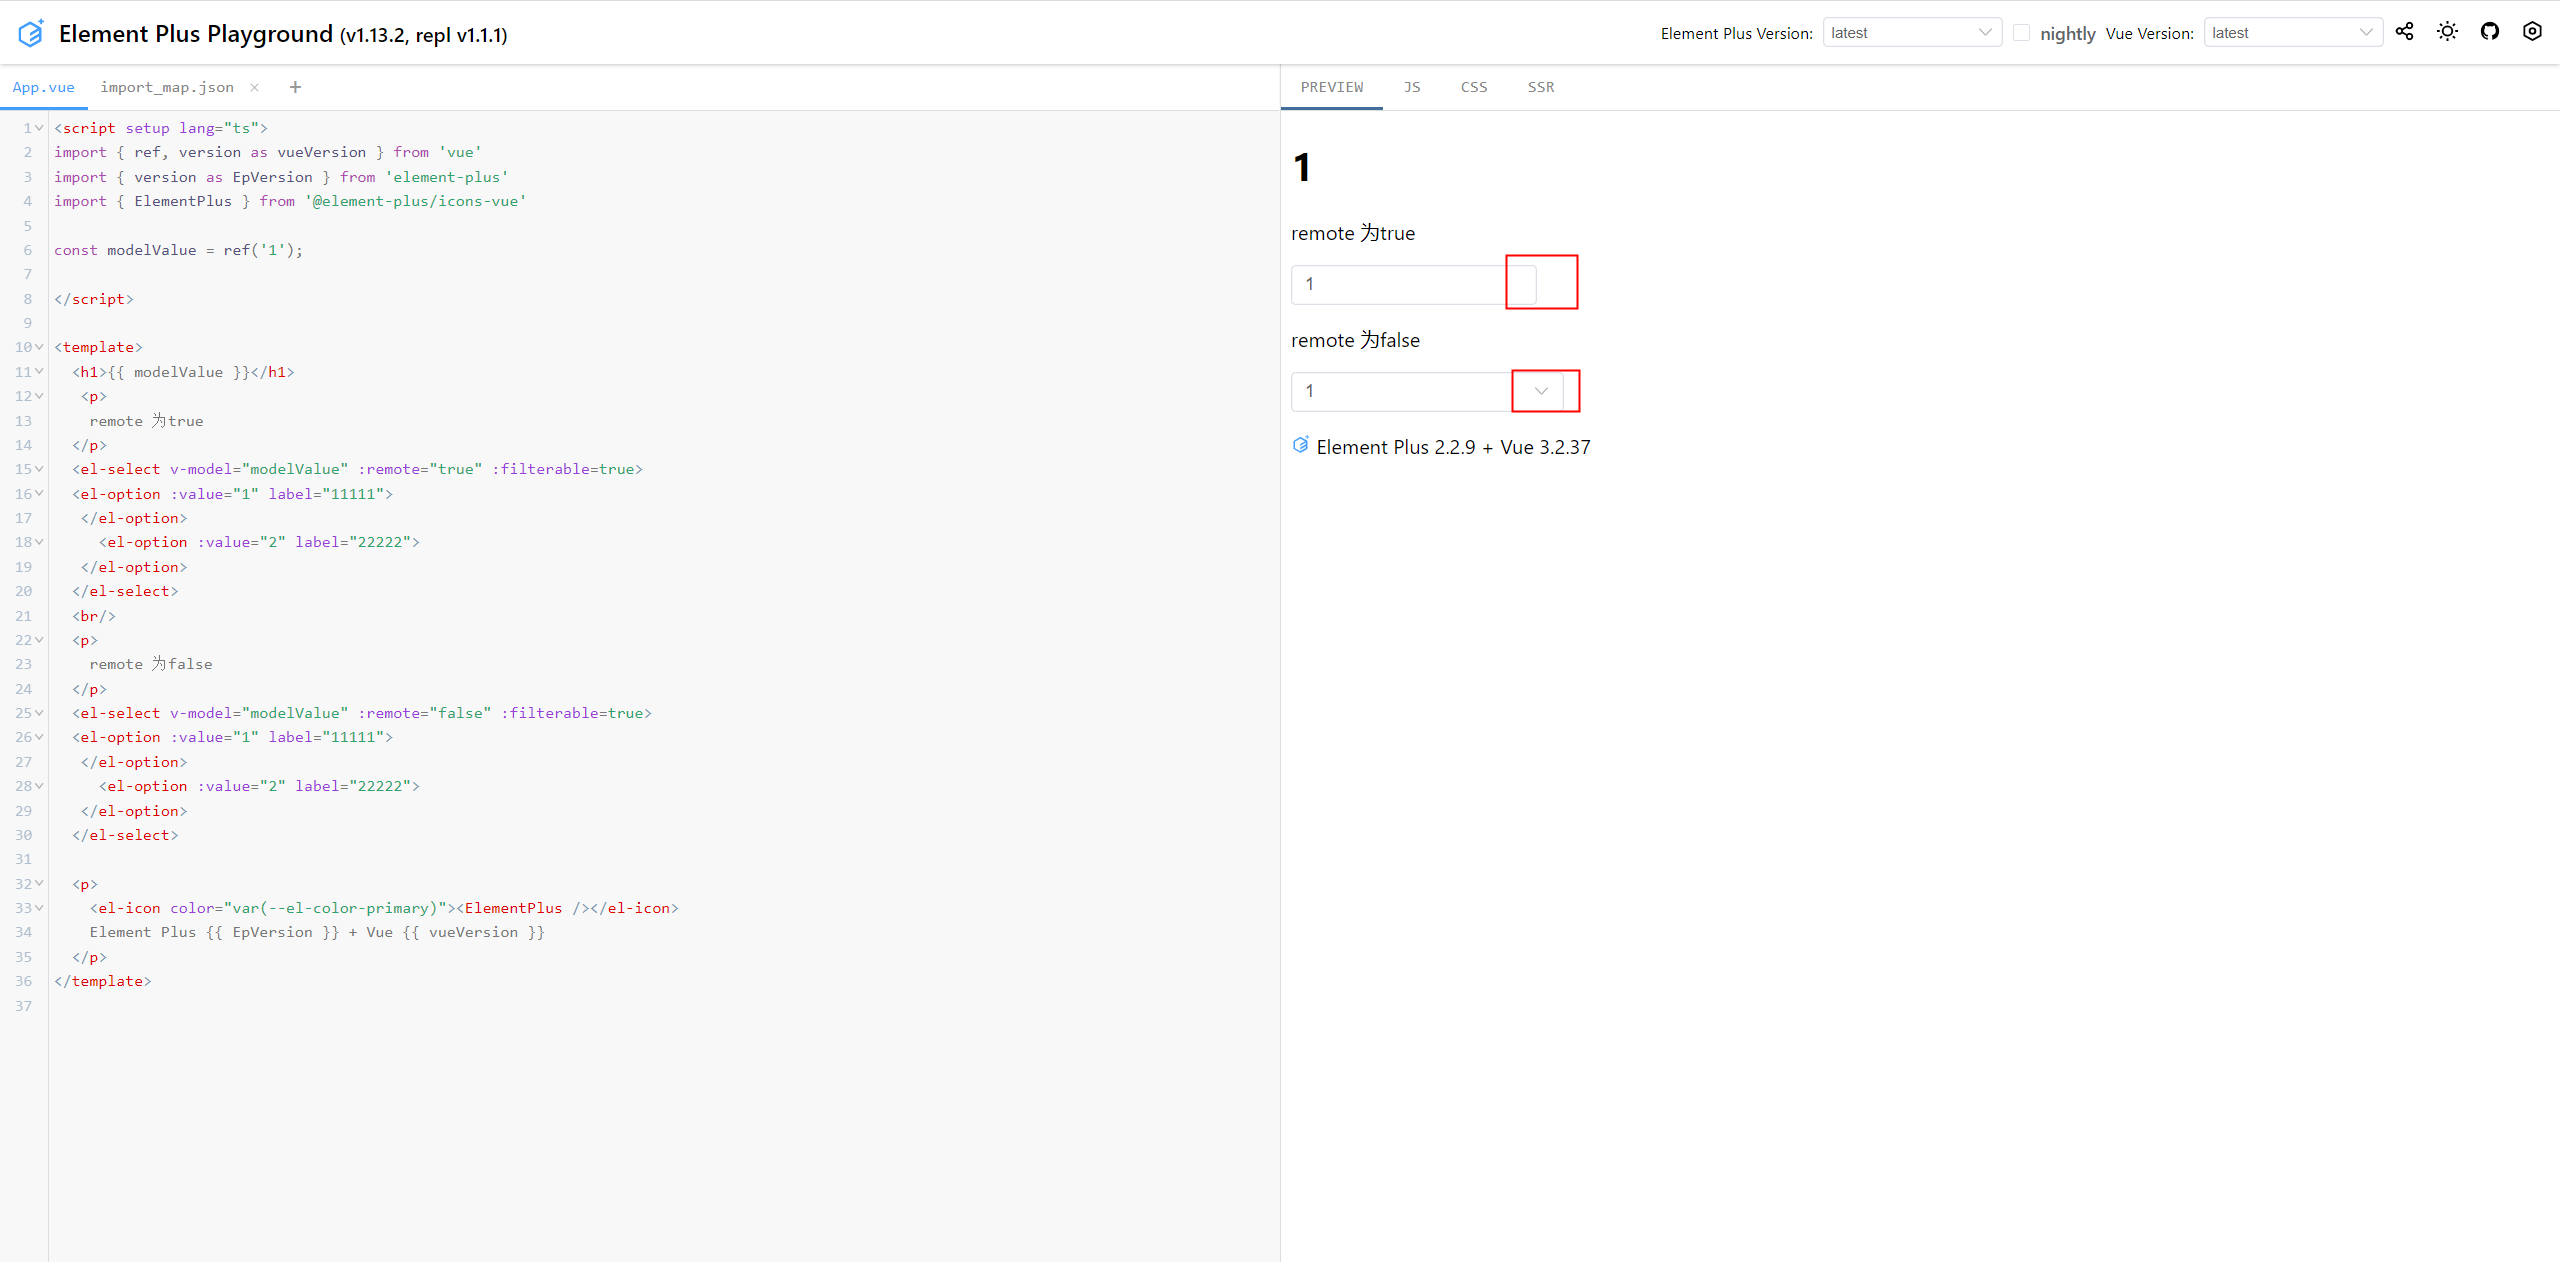Add a new file with plus icon

295,87
